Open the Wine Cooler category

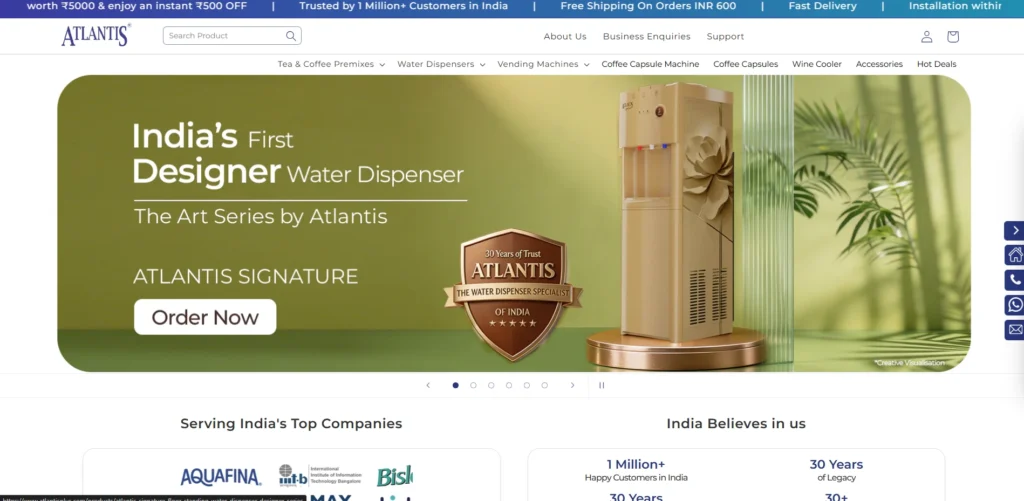[x=817, y=64]
